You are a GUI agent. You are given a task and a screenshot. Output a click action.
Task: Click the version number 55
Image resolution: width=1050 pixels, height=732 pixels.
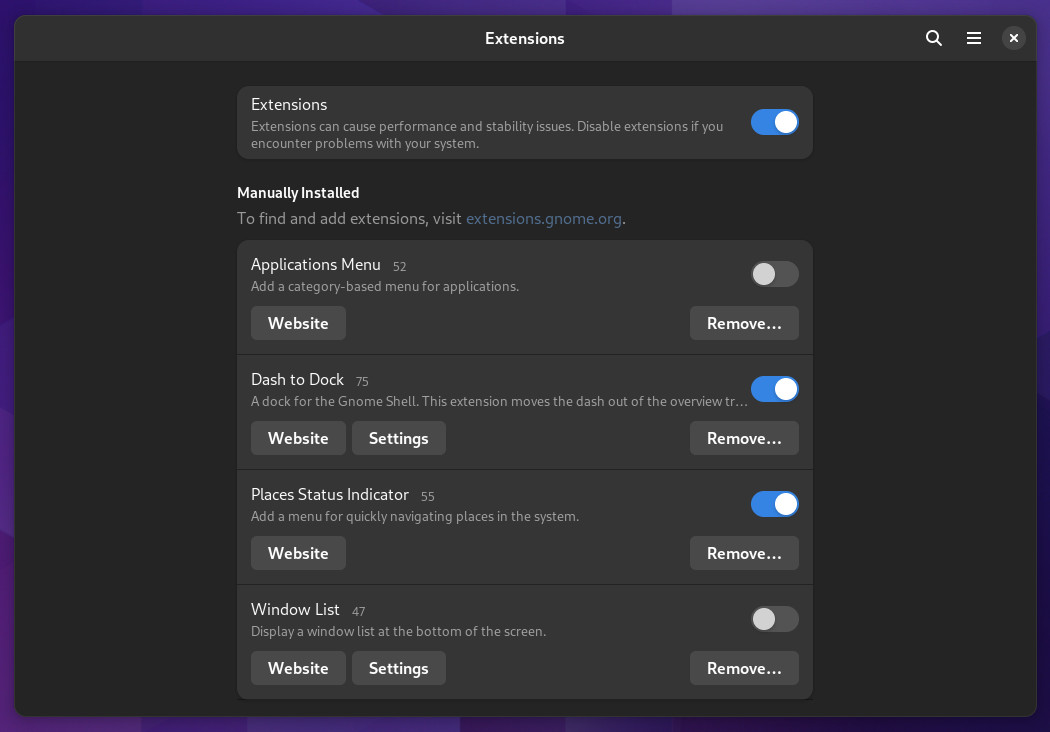pos(428,496)
